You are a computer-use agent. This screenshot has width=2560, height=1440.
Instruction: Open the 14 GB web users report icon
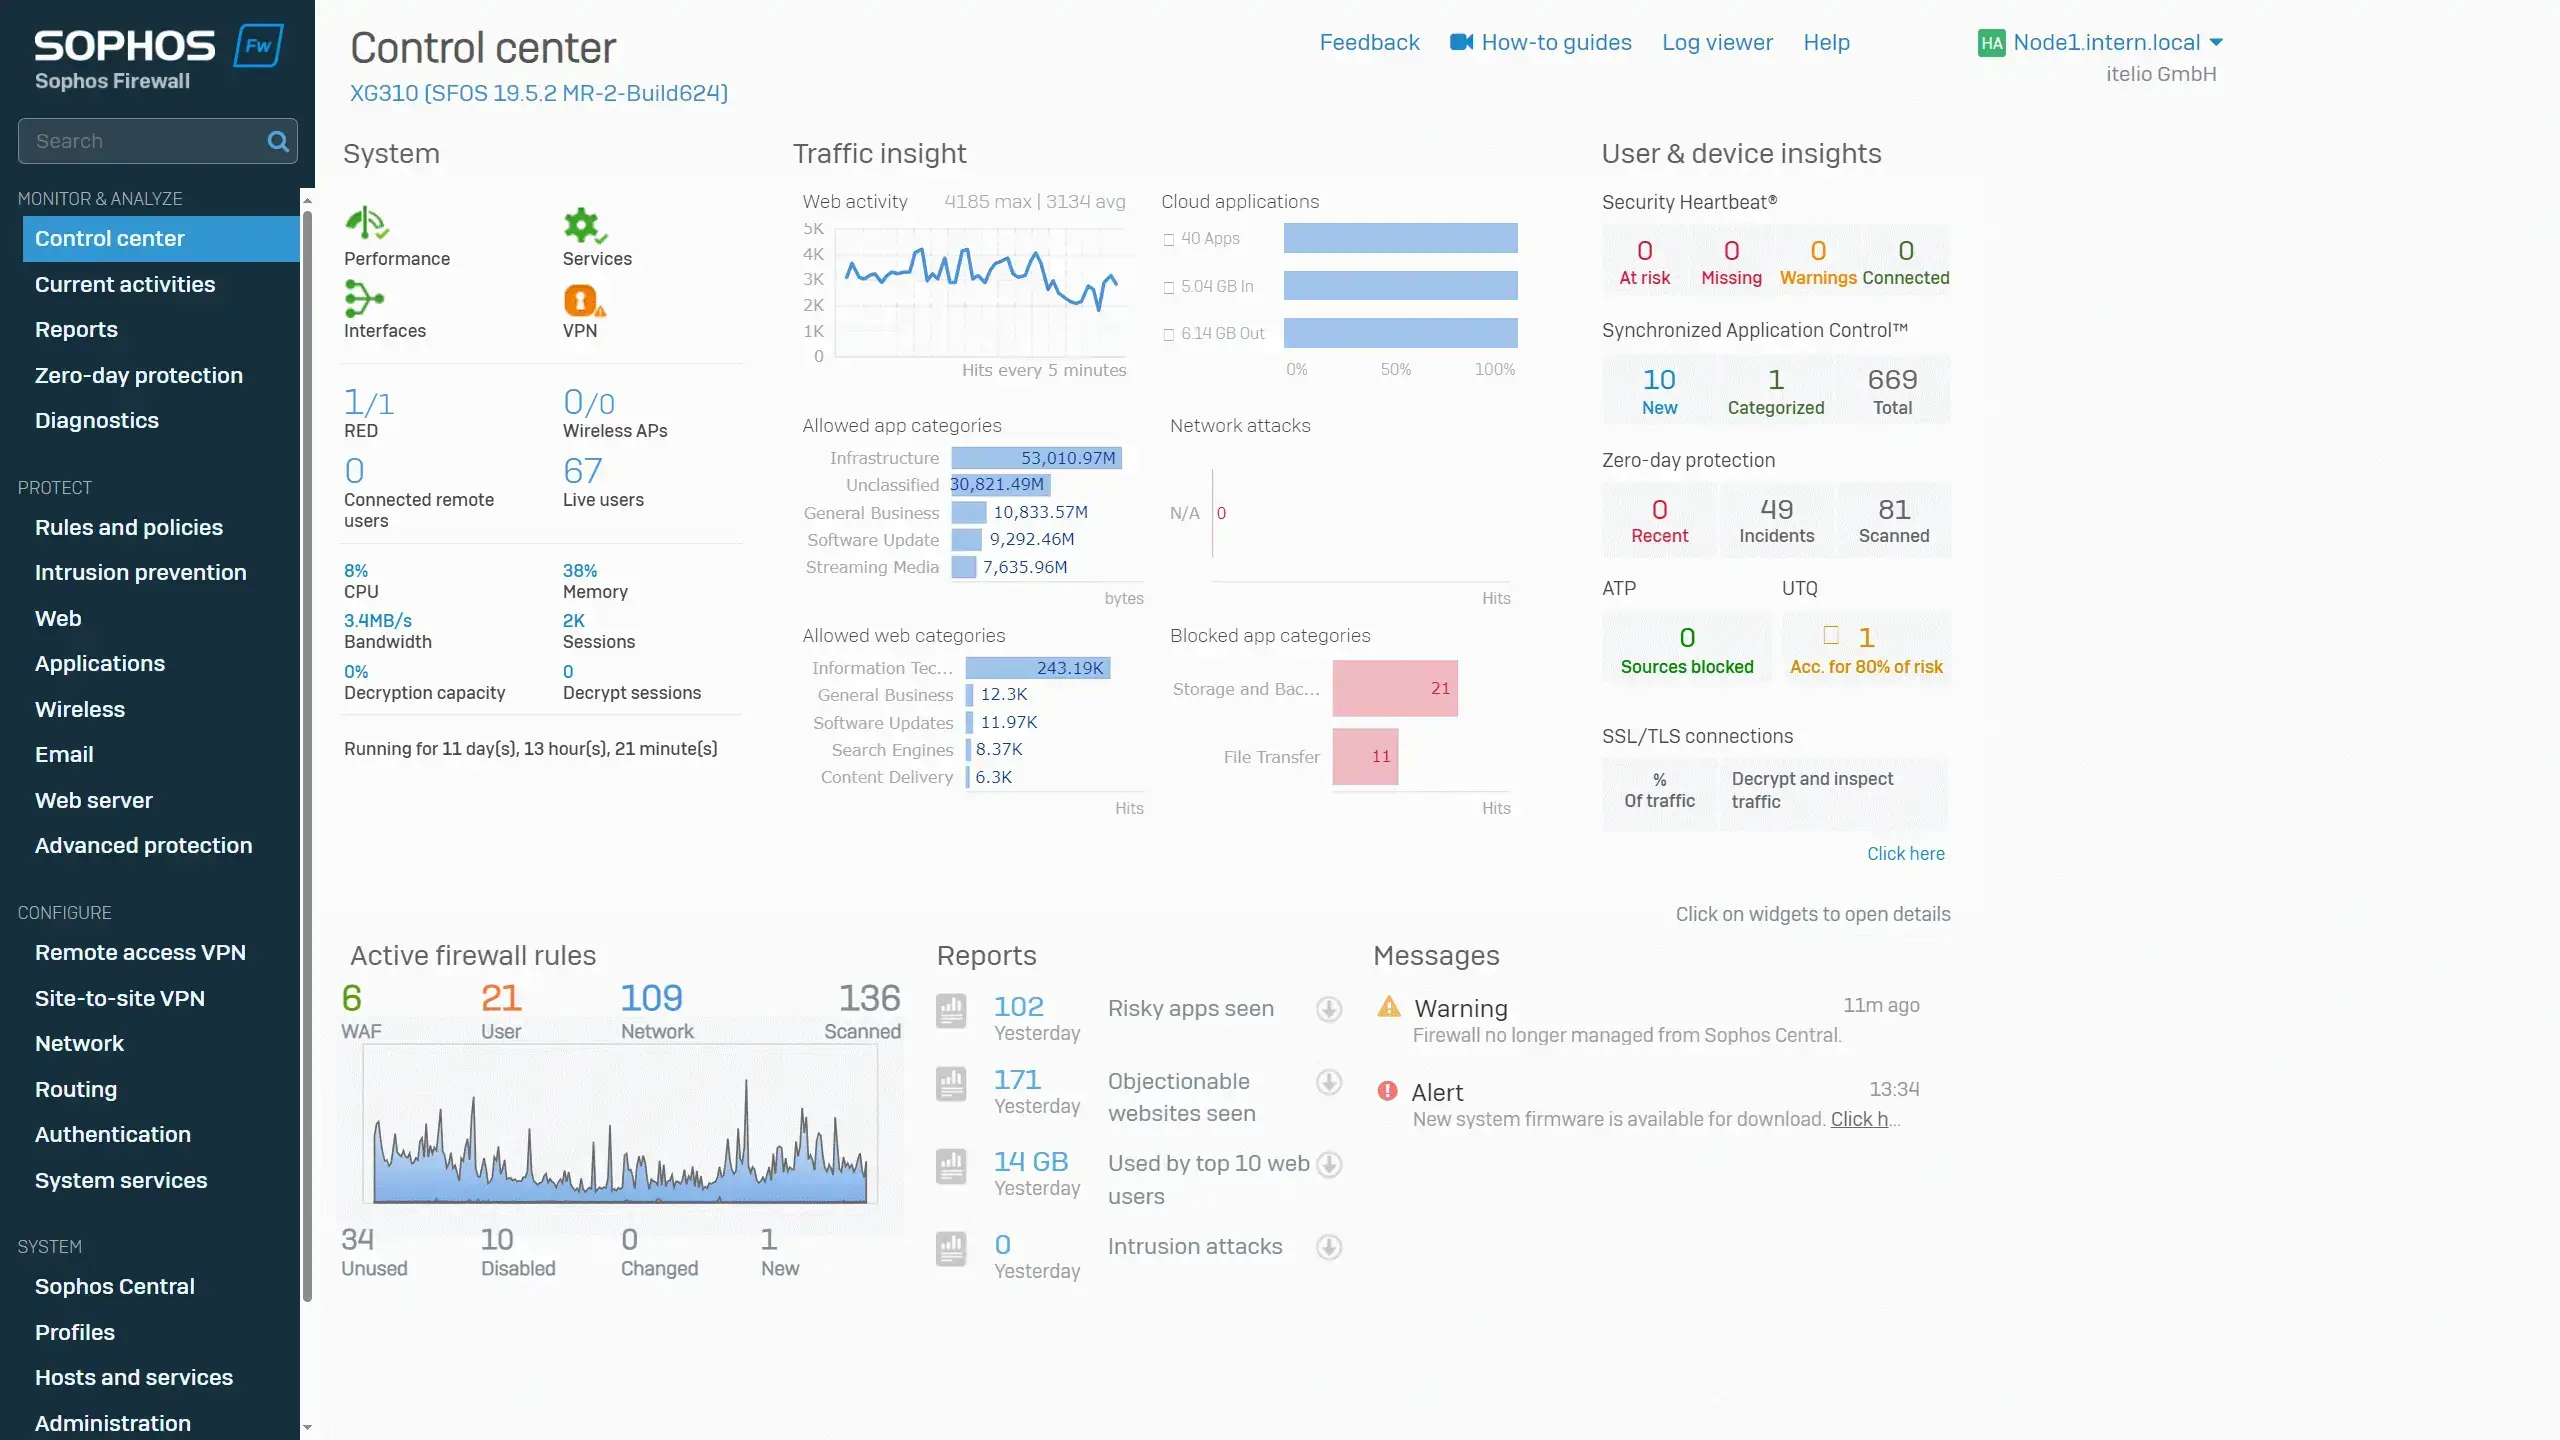951,1165
